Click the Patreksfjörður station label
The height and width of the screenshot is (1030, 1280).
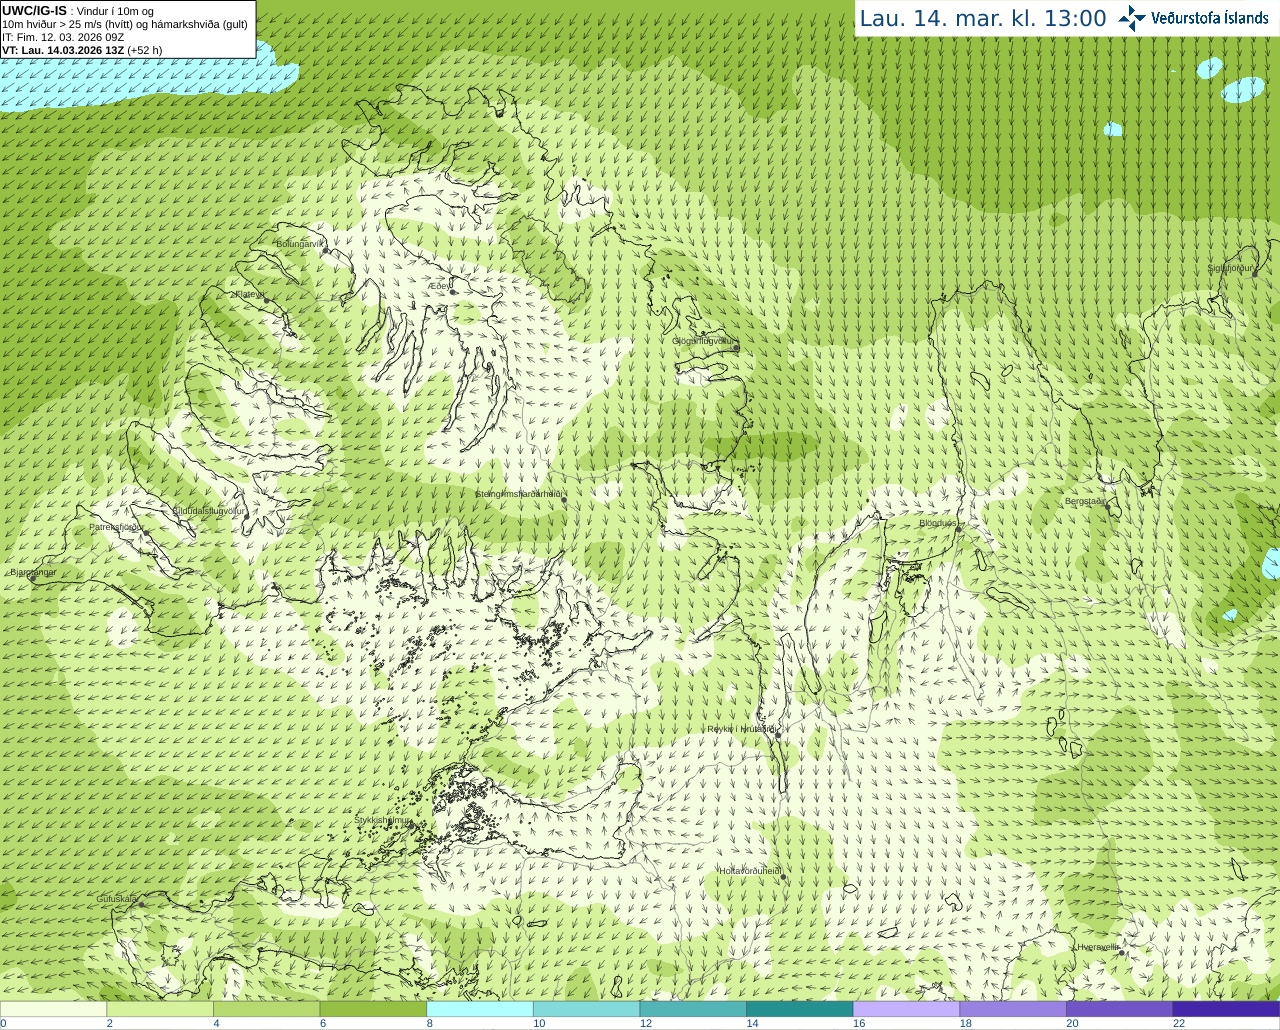tap(116, 527)
